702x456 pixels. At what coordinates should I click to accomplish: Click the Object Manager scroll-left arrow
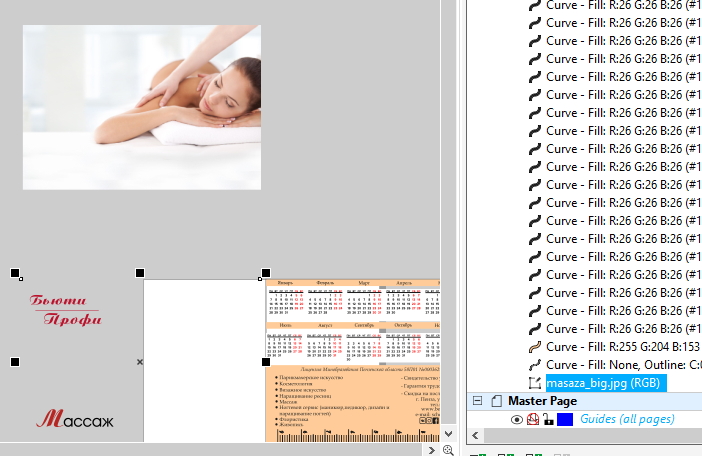(475, 435)
